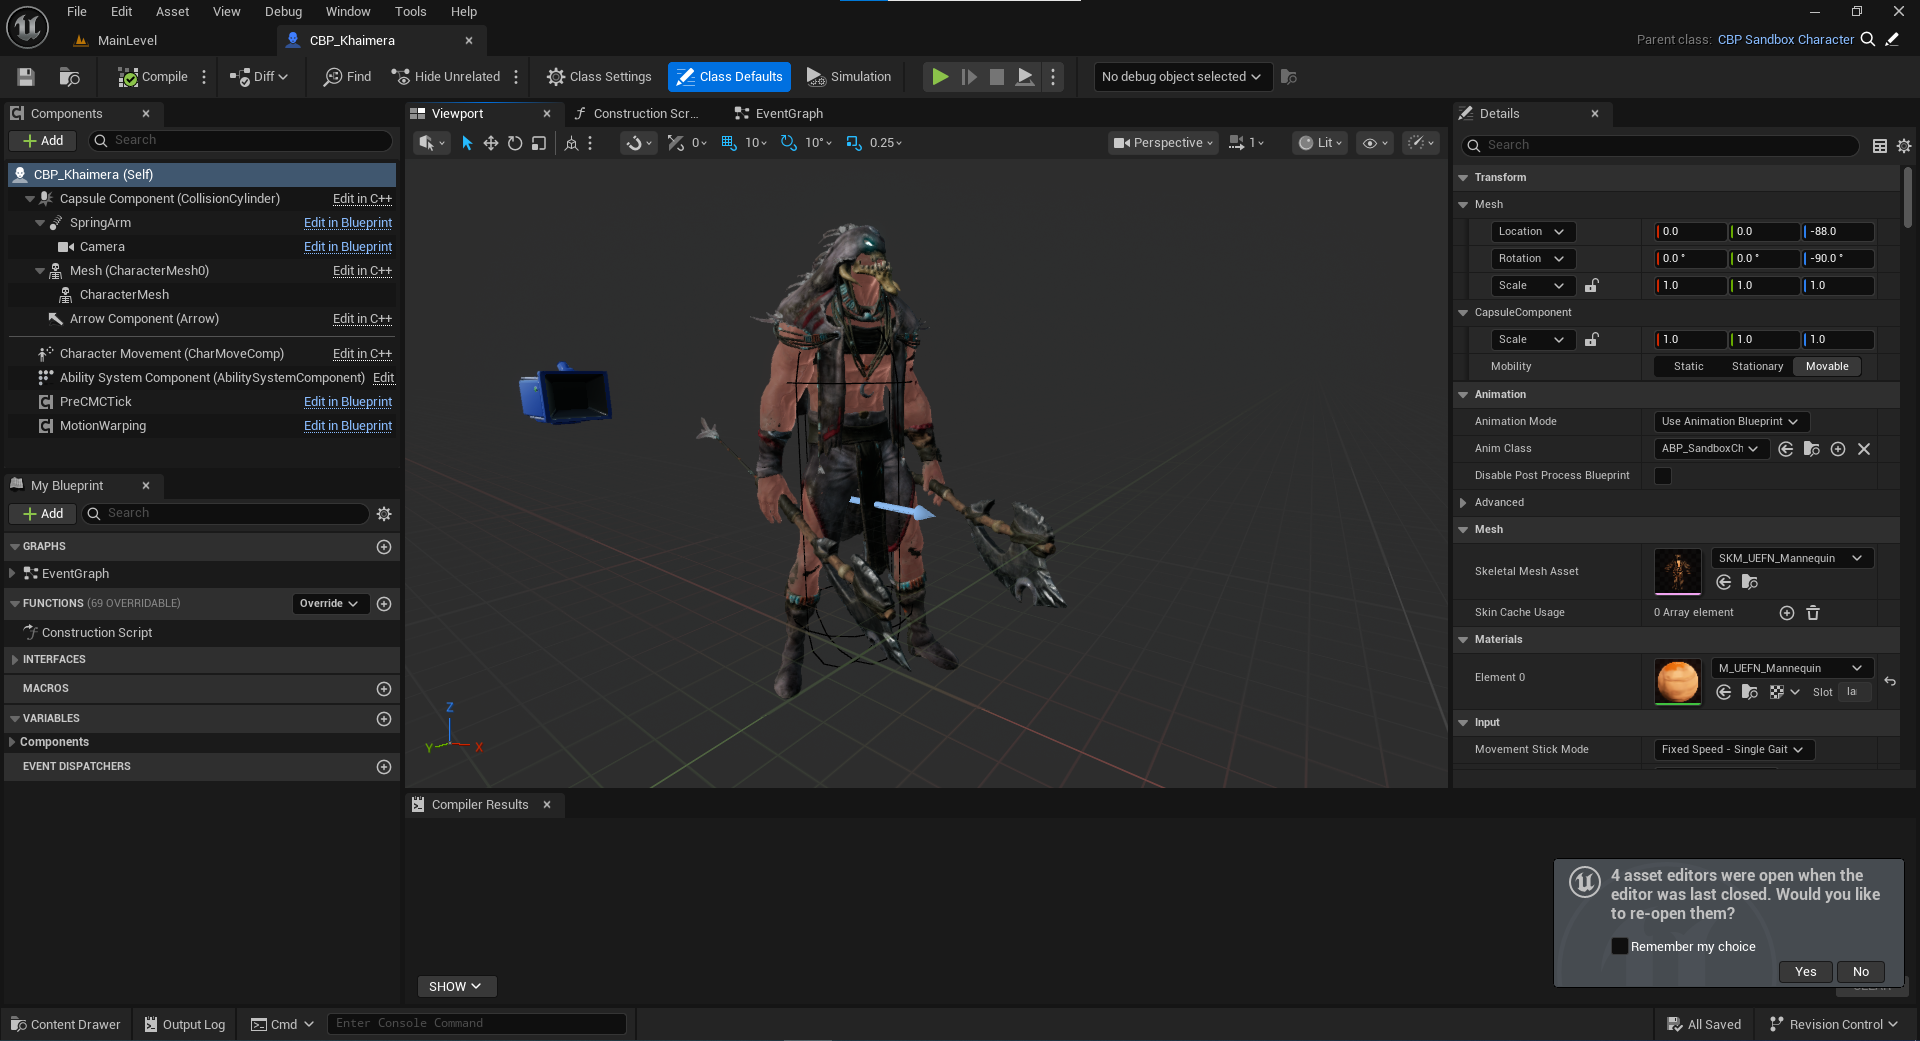The image size is (1920, 1041).
Task: Open the Diff dropdown
Action: [x=259, y=77]
